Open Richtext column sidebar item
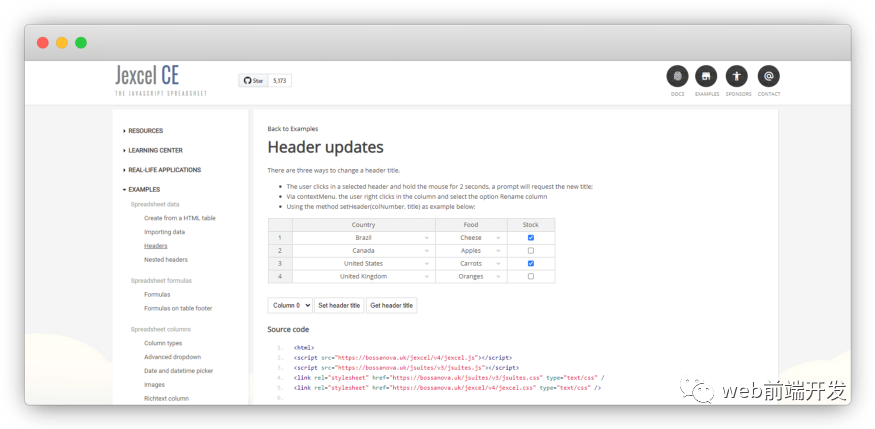Screen dimensions: 875x429 coord(166,398)
